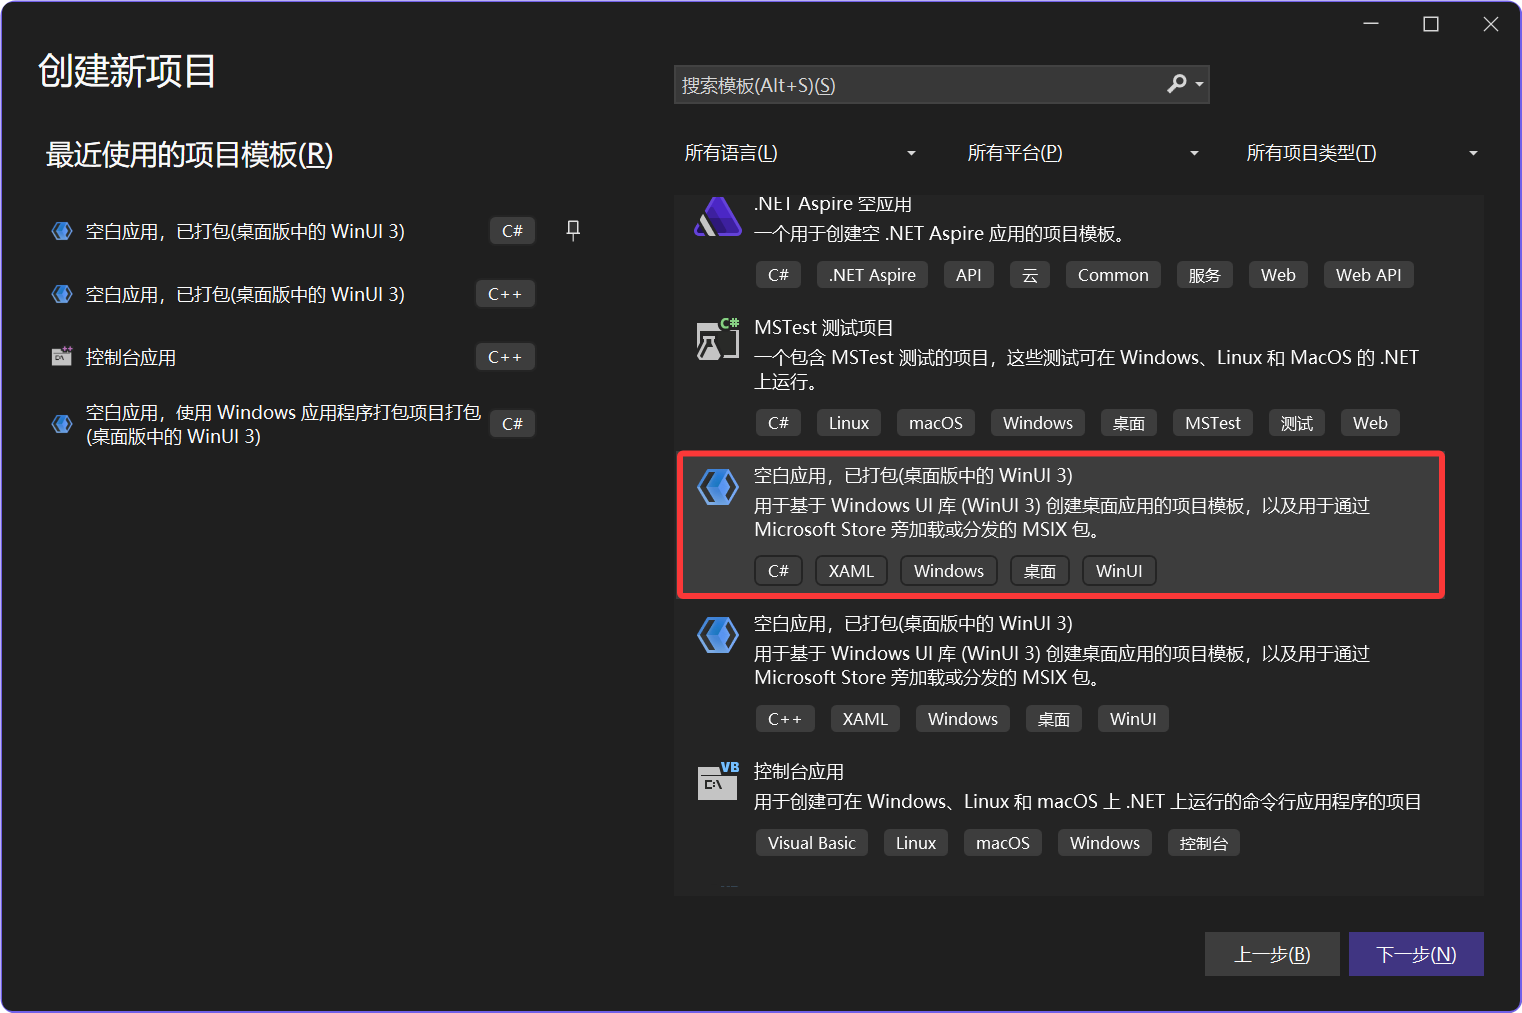Image resolution: width=1522 pixels, height=1013 pixels.
Task: Pin the recent C# WinUI 3 template
Action: (573, 230)
